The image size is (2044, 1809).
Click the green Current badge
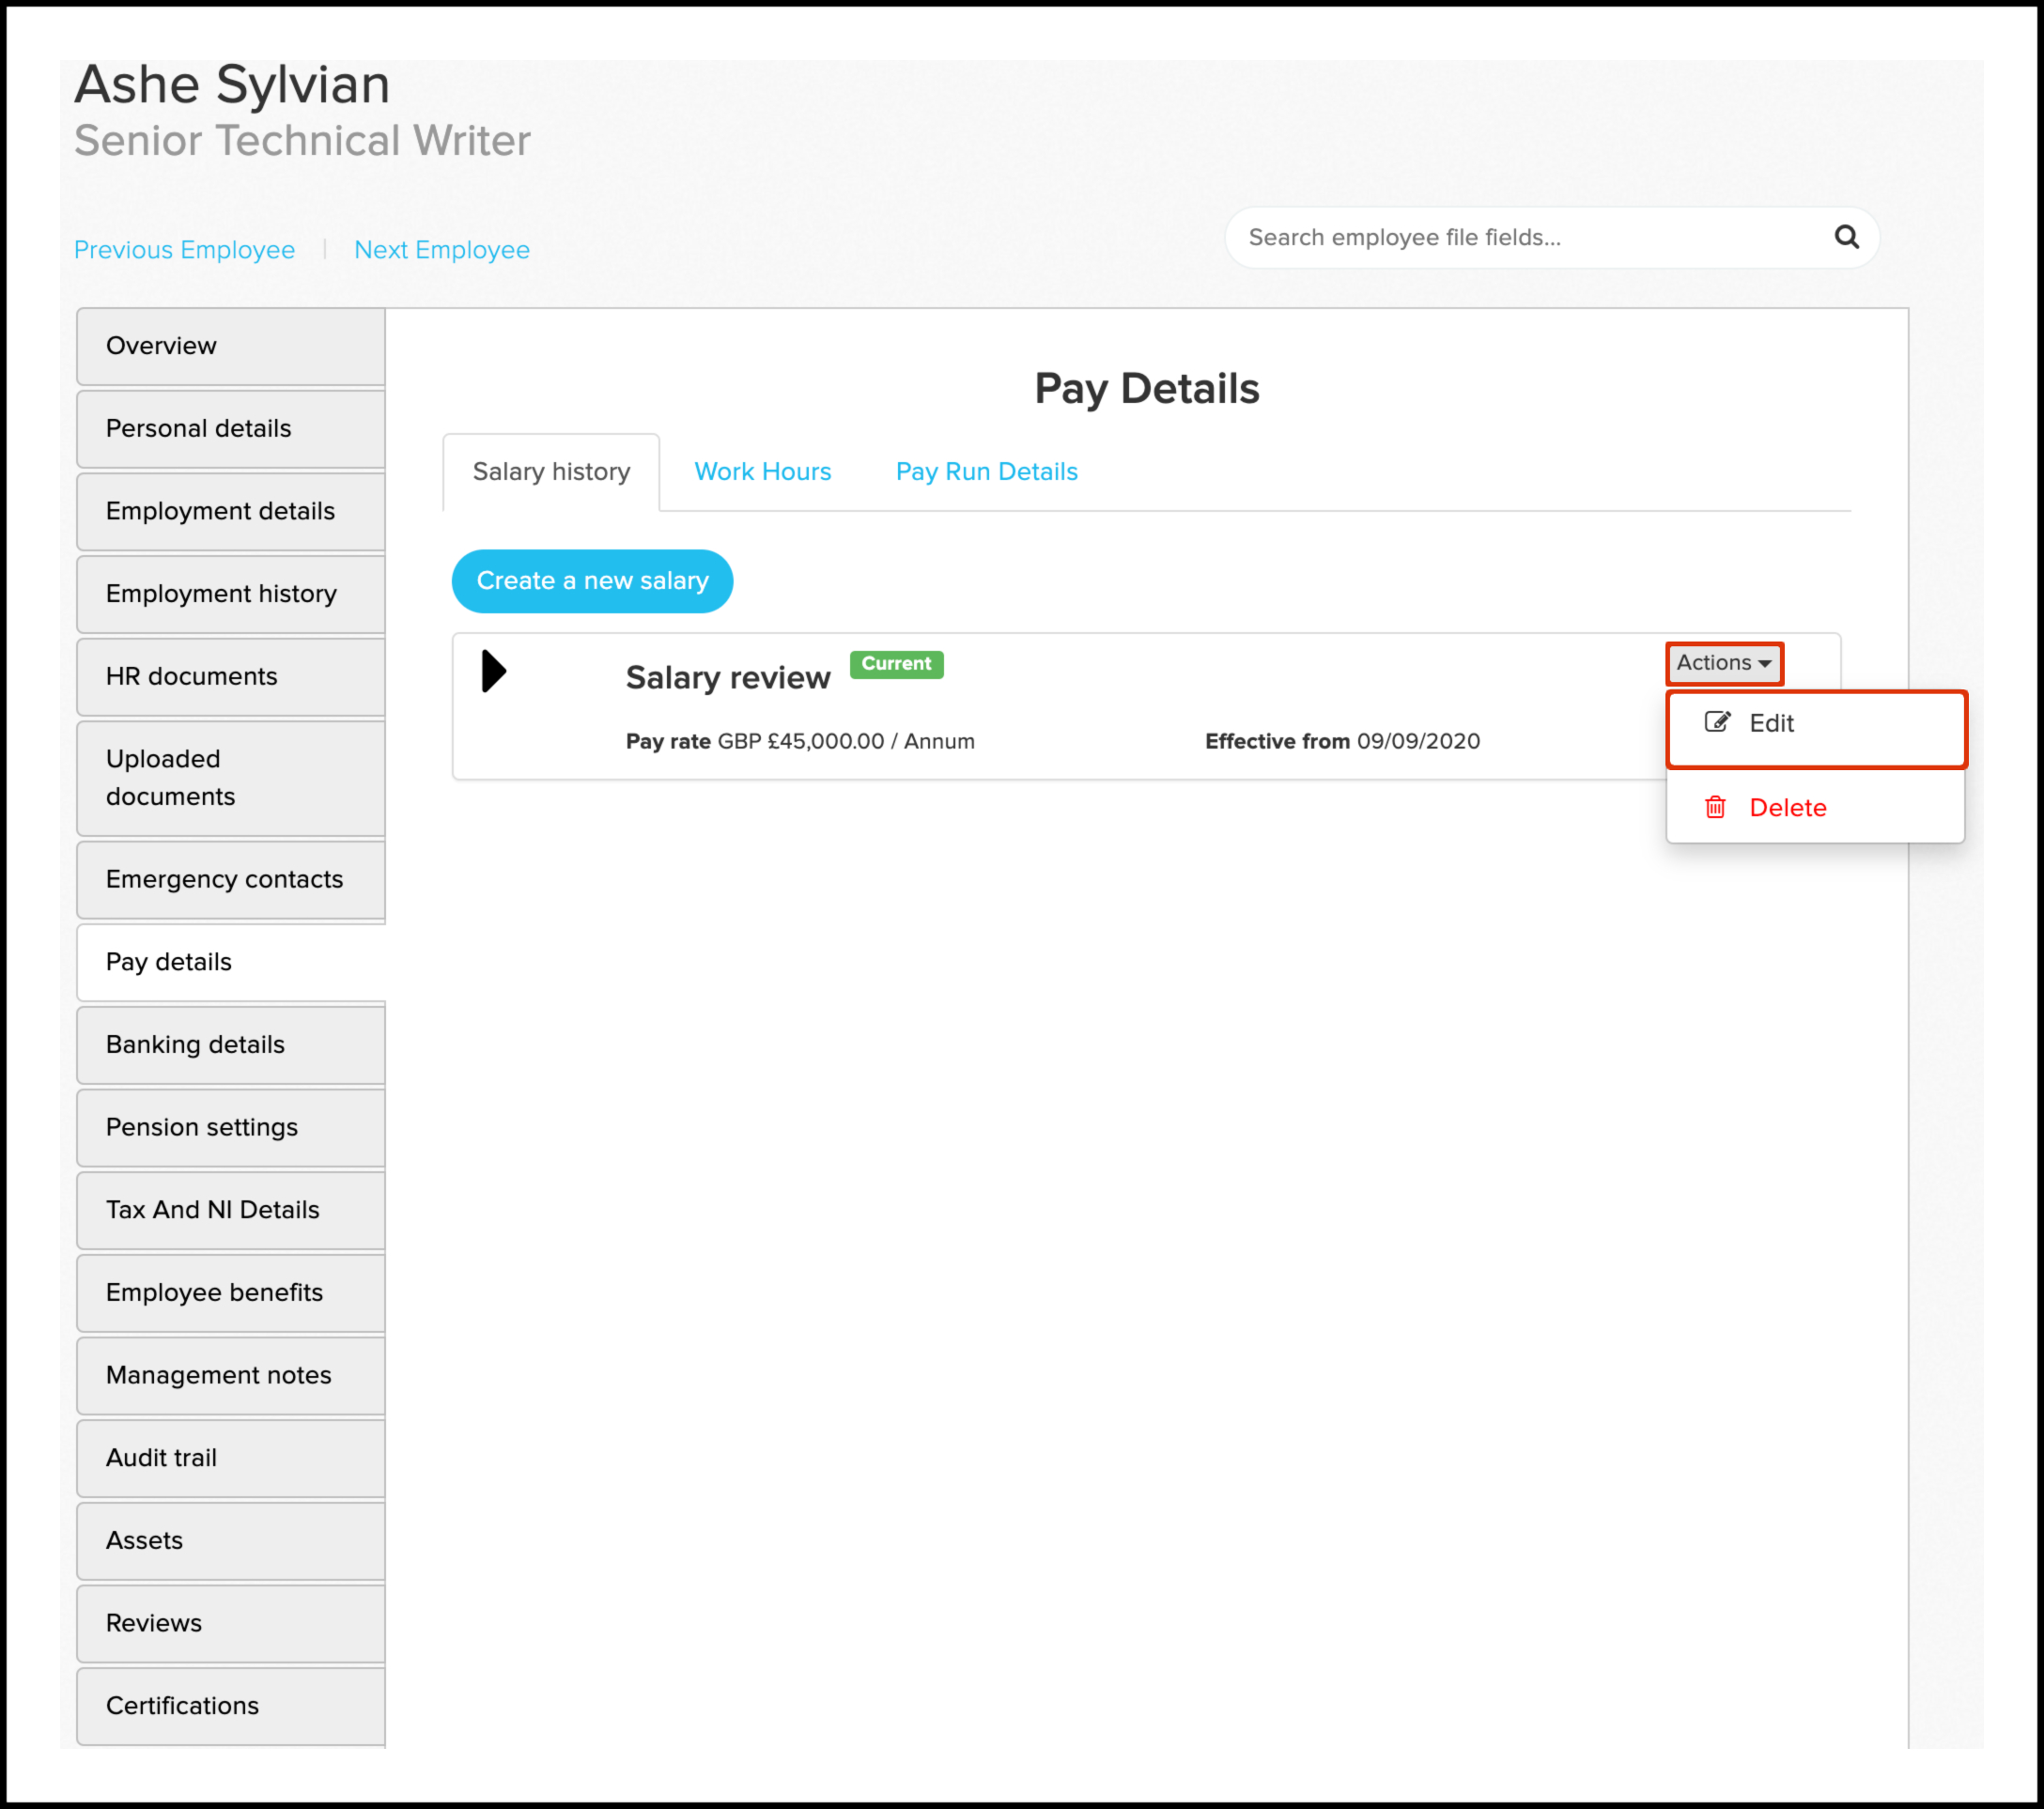896,664
